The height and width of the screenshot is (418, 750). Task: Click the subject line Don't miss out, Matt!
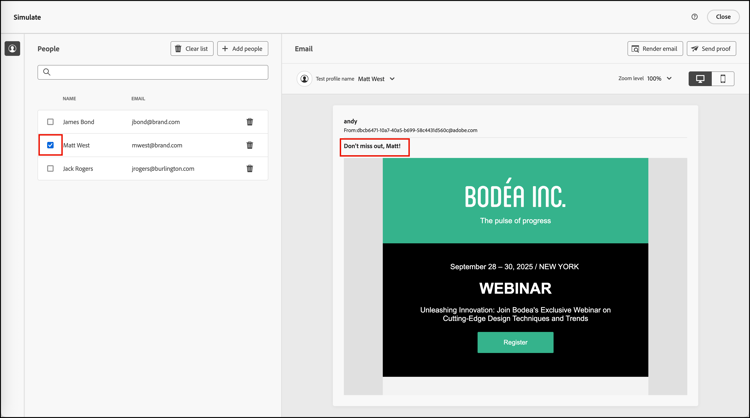pyautogui.click(x=372, y=146)
